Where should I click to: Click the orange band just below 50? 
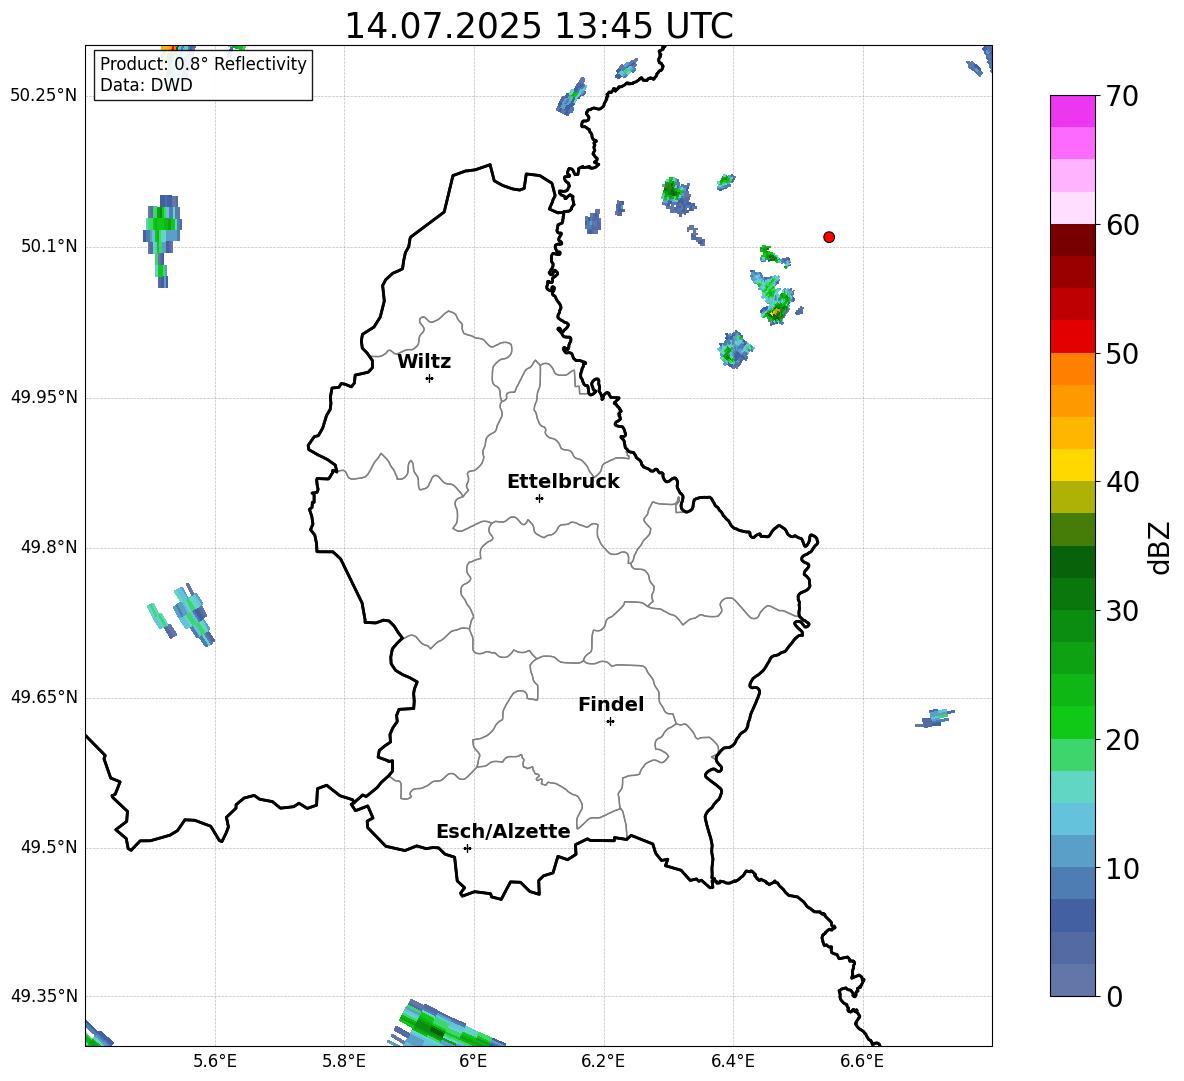pos(1073,369)
